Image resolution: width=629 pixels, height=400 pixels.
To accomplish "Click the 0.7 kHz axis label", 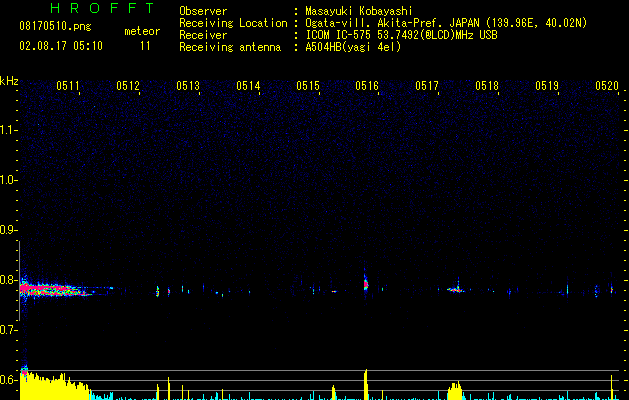I will [9, 330].
